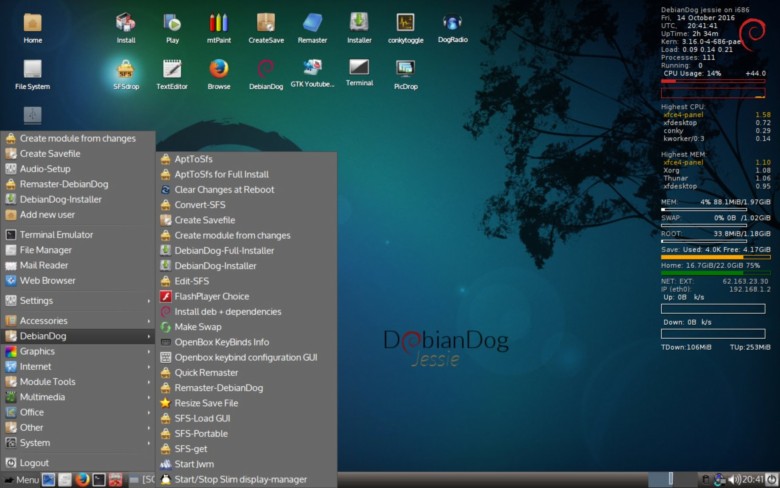Launch the TextEditor desktop icon

tap(172, 75)
